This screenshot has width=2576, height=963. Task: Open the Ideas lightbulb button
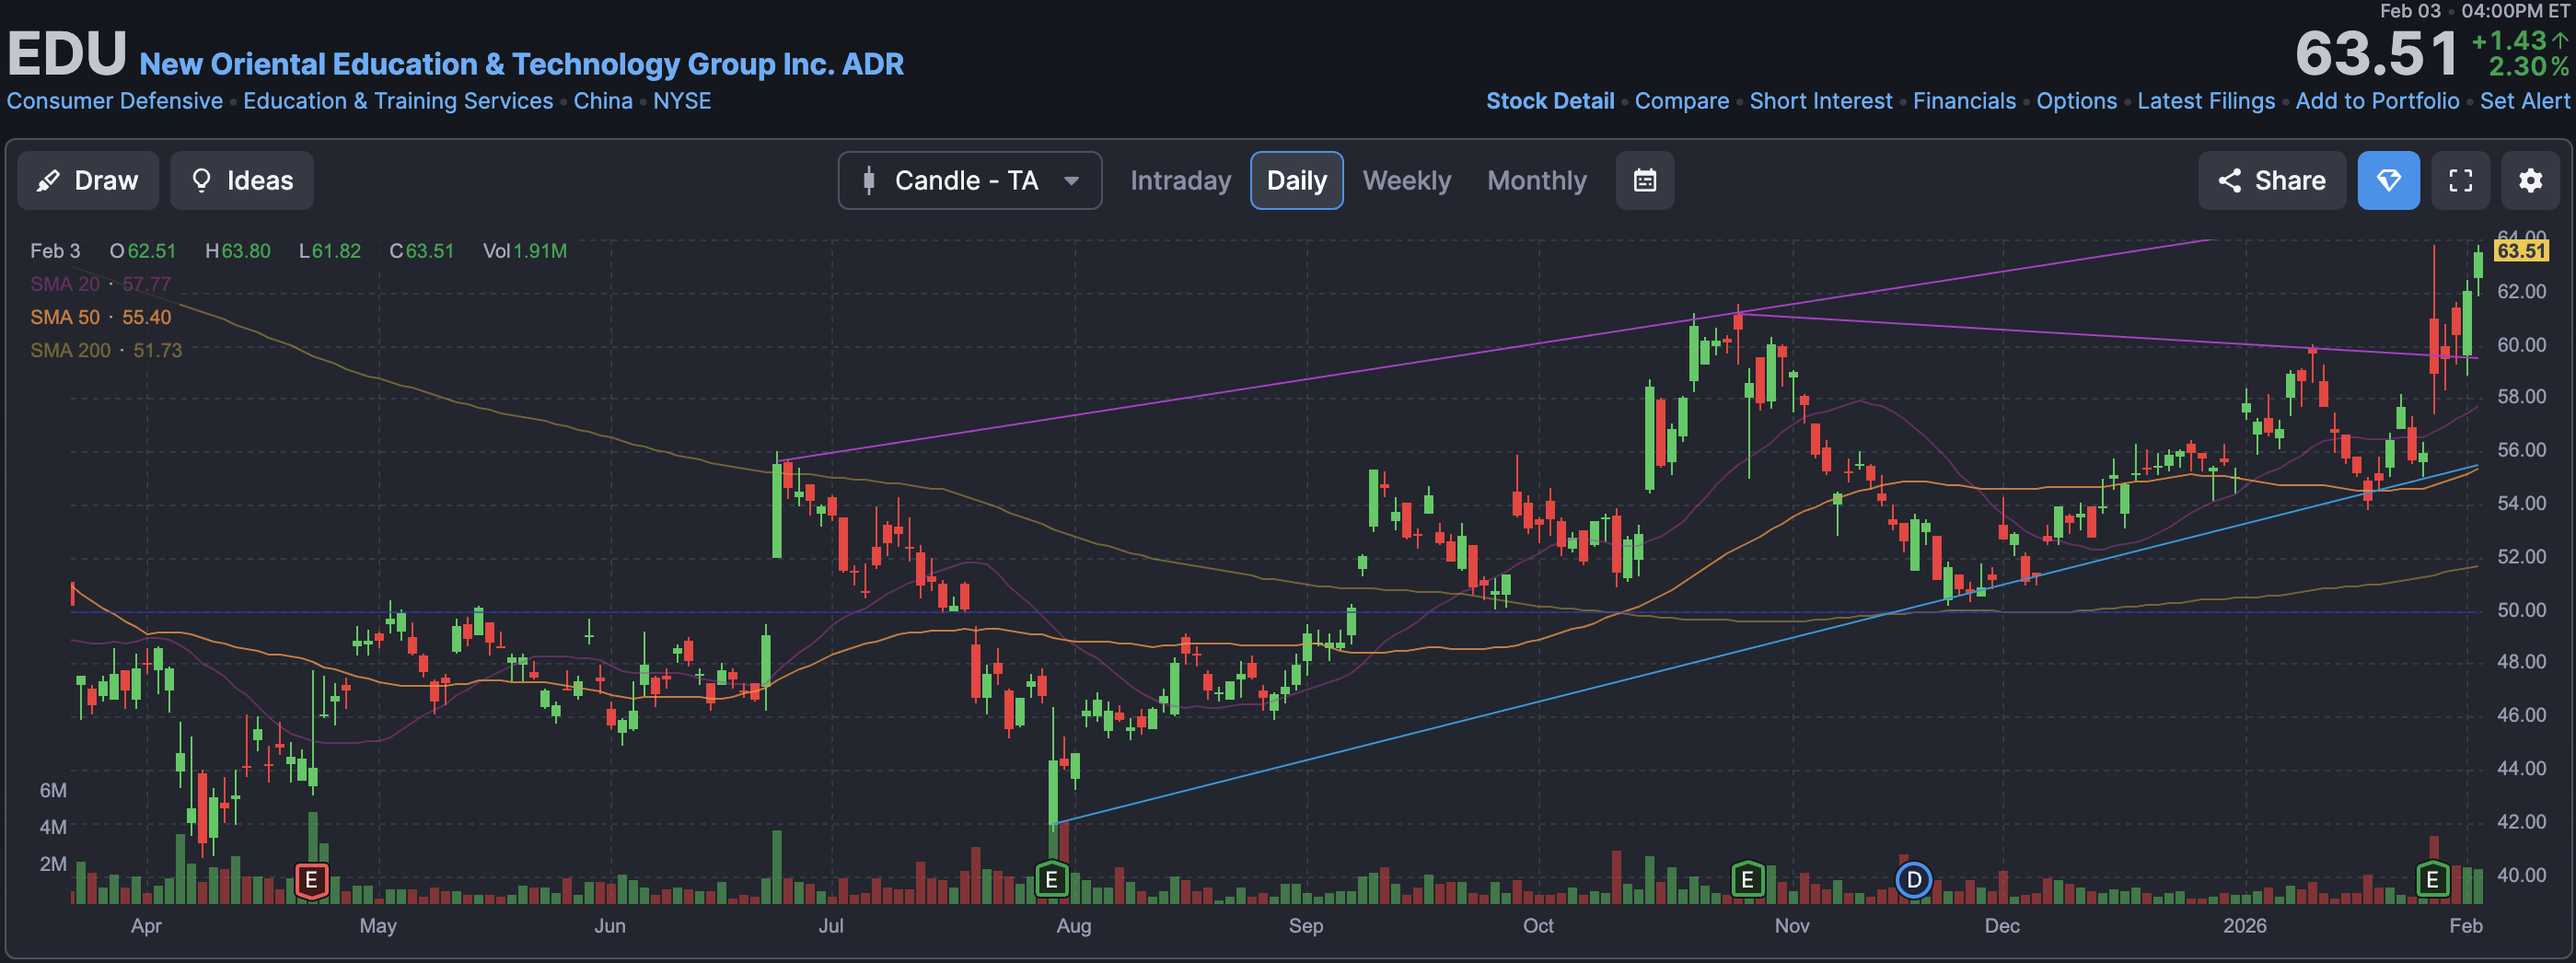242,180
